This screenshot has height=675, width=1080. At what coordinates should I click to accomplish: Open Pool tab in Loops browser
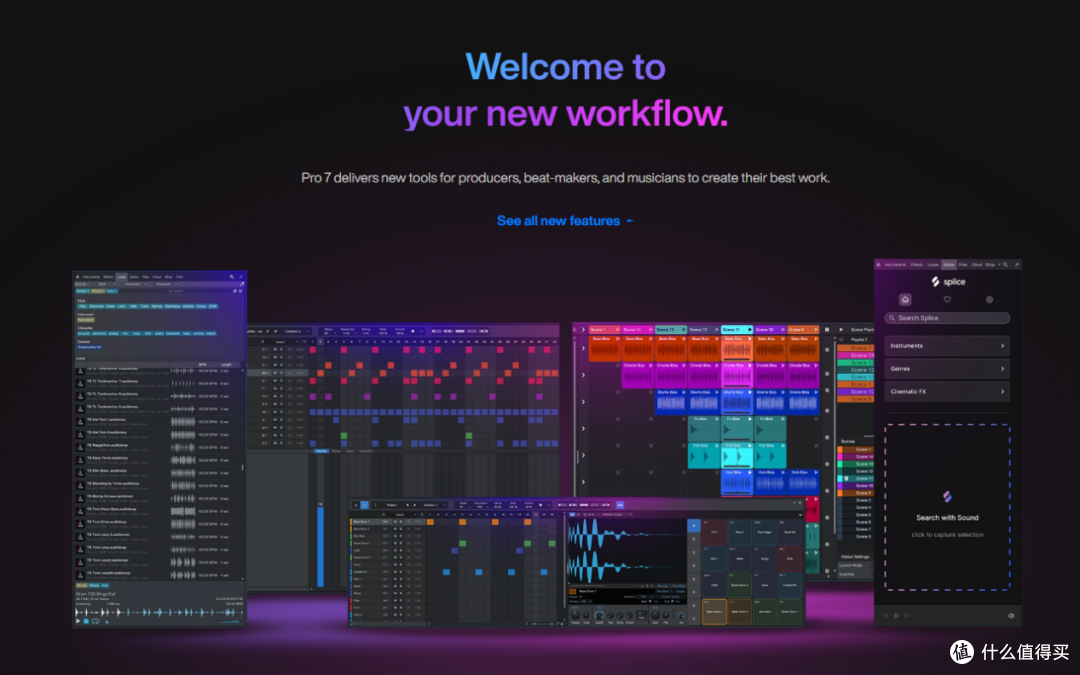point(179,277)
